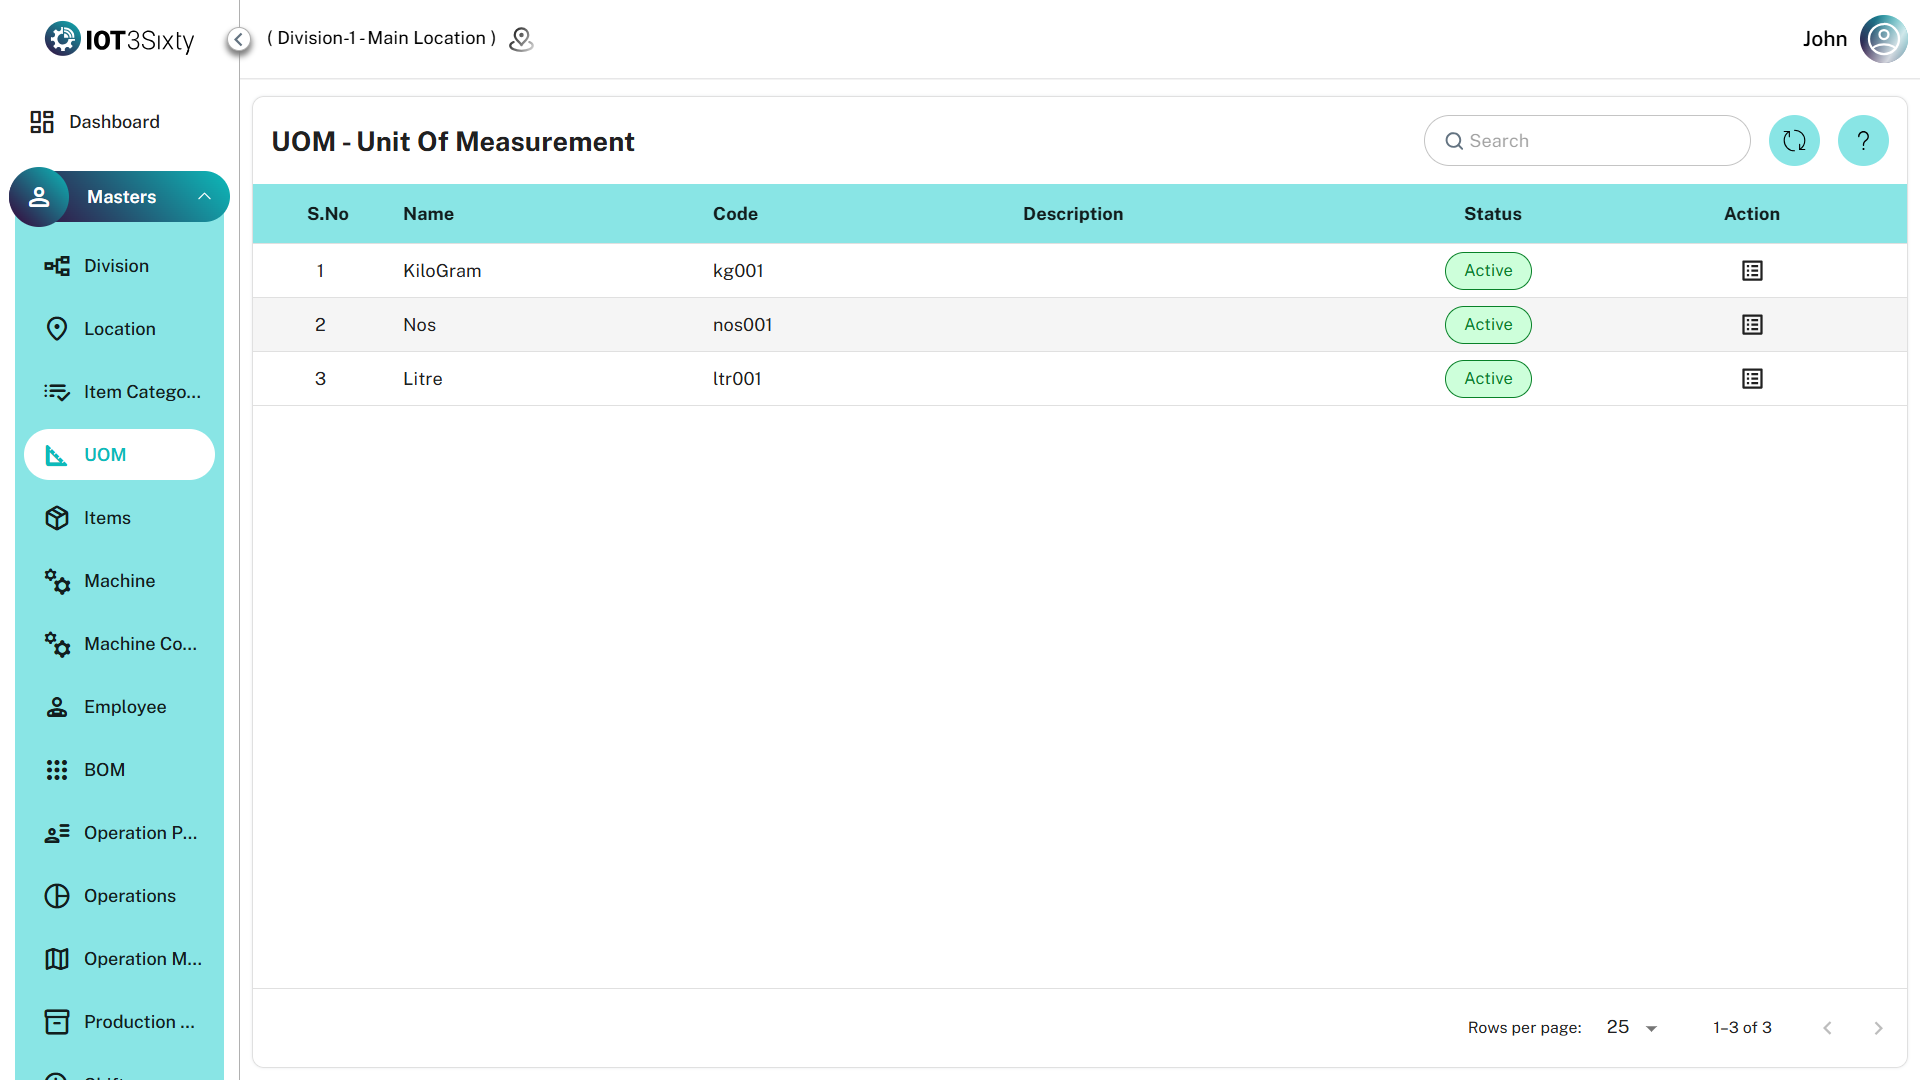Go to previous page arrow

pos(1827,1028)
